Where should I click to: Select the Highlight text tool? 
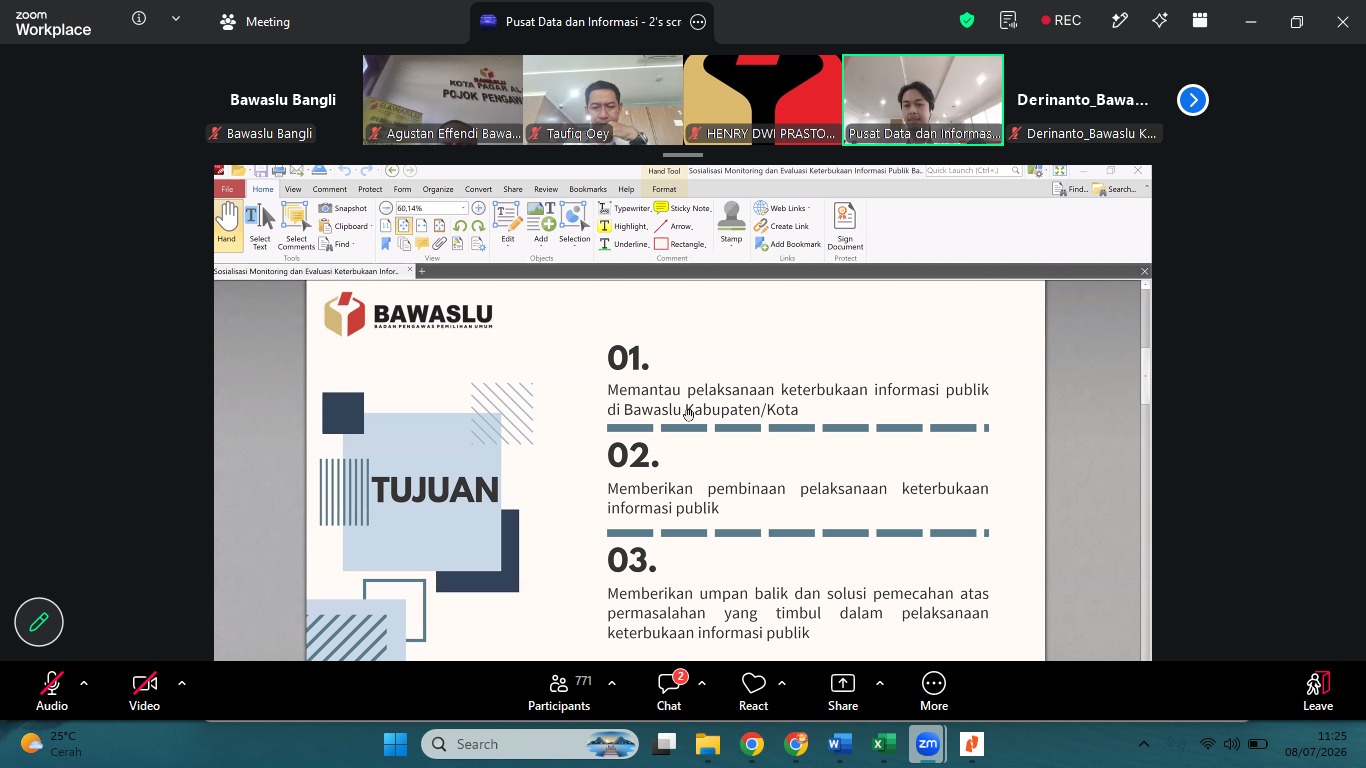(624, 226)
